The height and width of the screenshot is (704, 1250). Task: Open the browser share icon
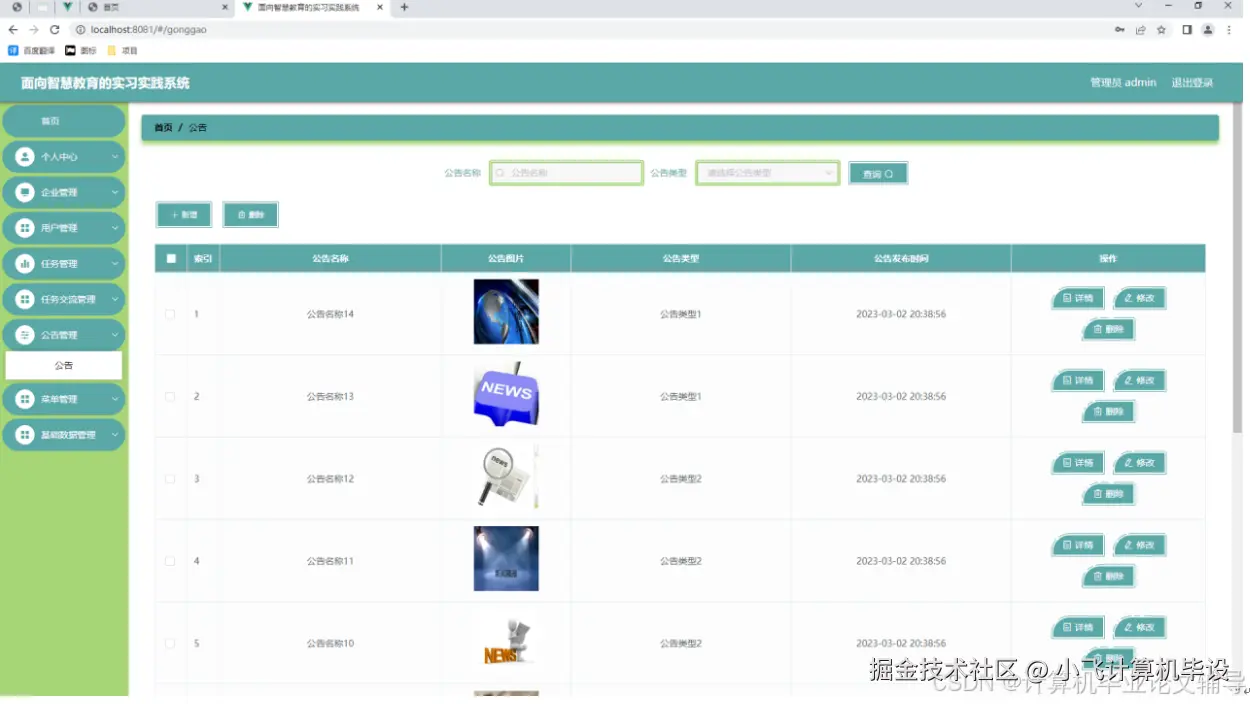(1141, 30)
